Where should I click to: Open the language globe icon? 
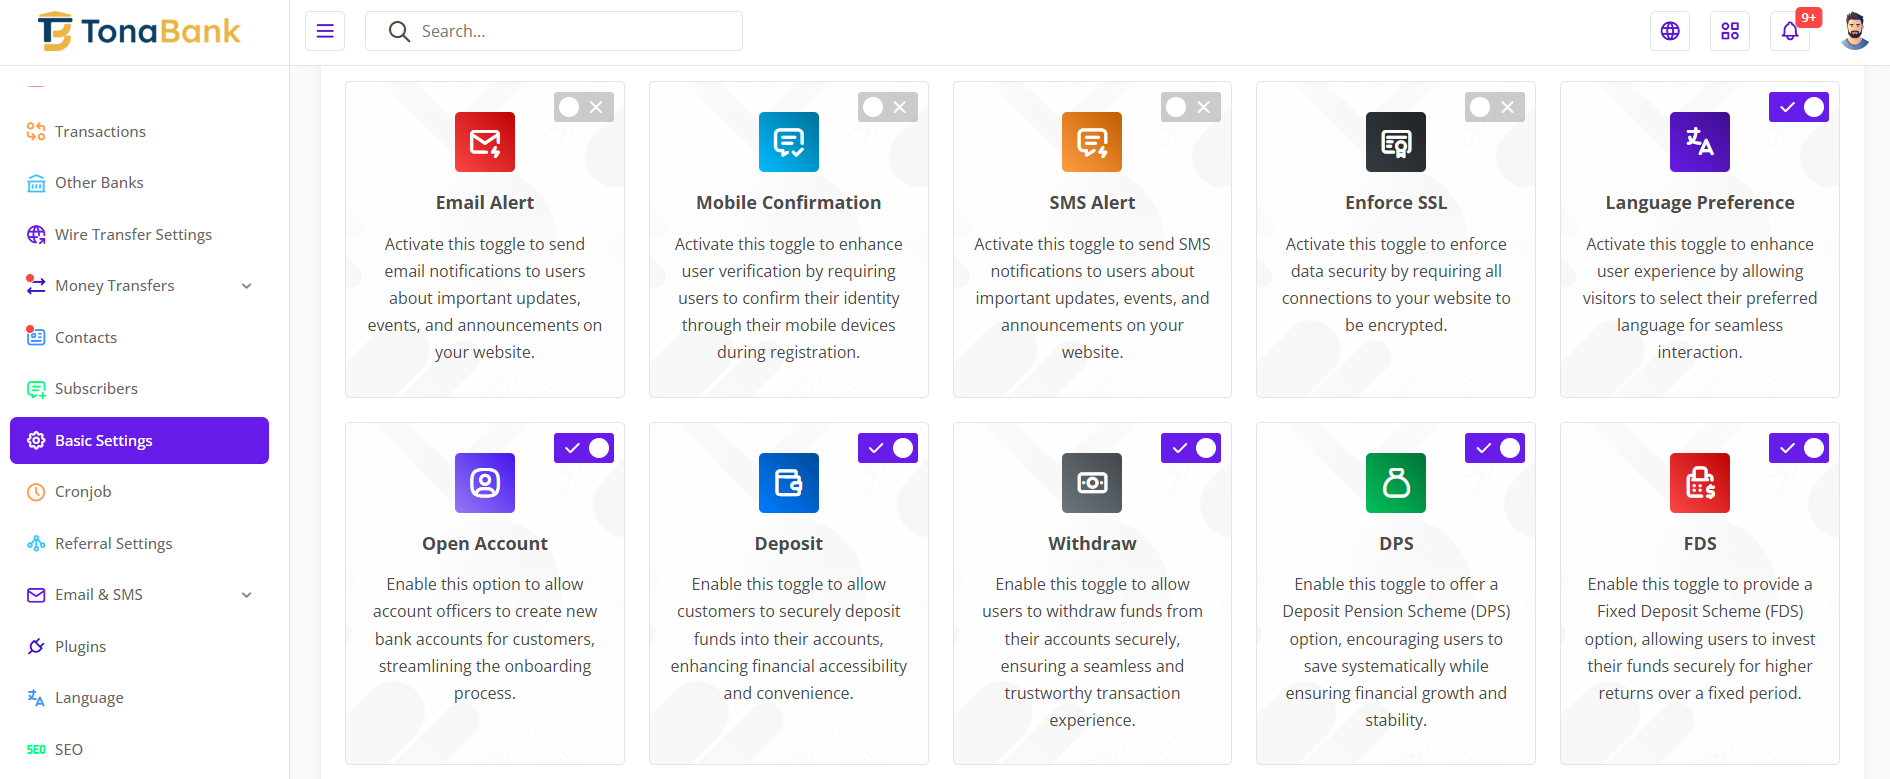1670,31
